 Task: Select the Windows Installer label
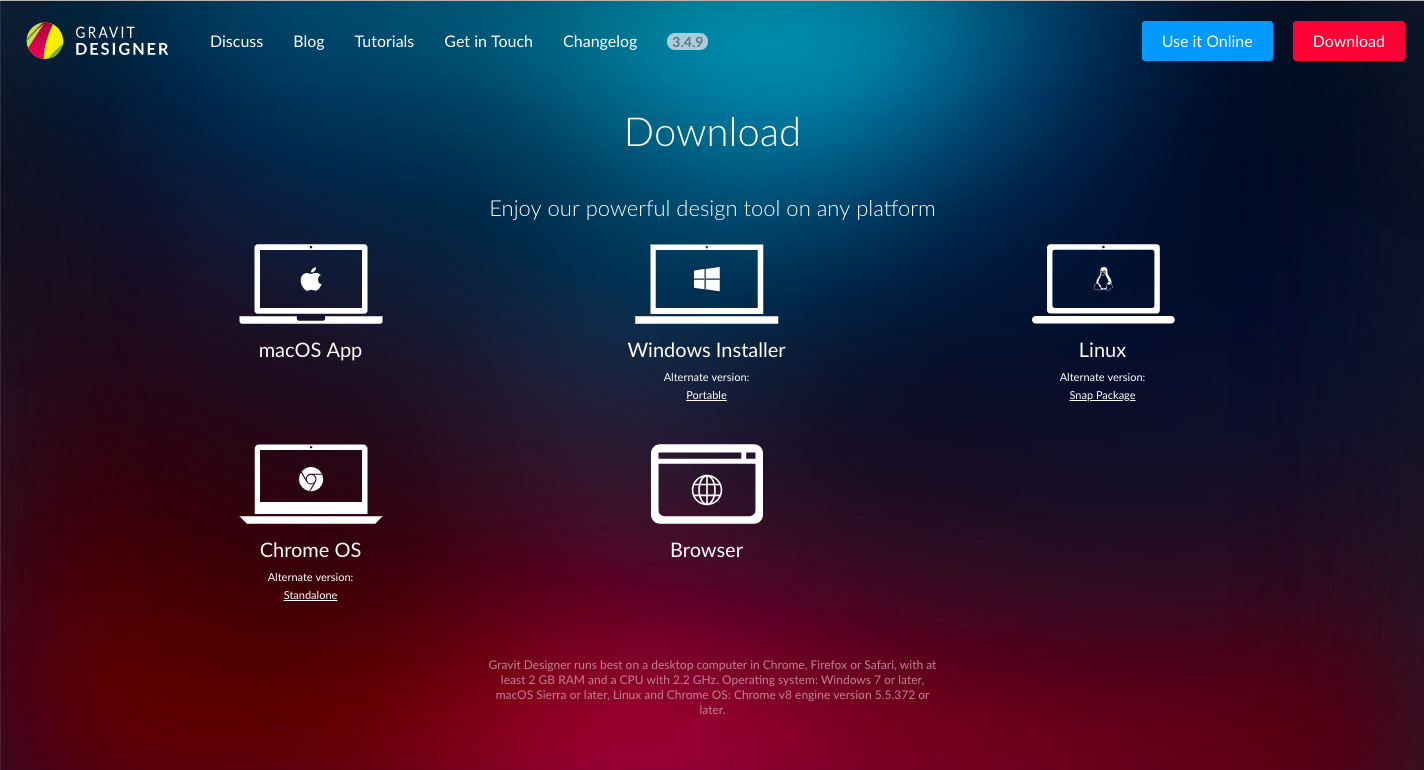[x=707, y=350]
